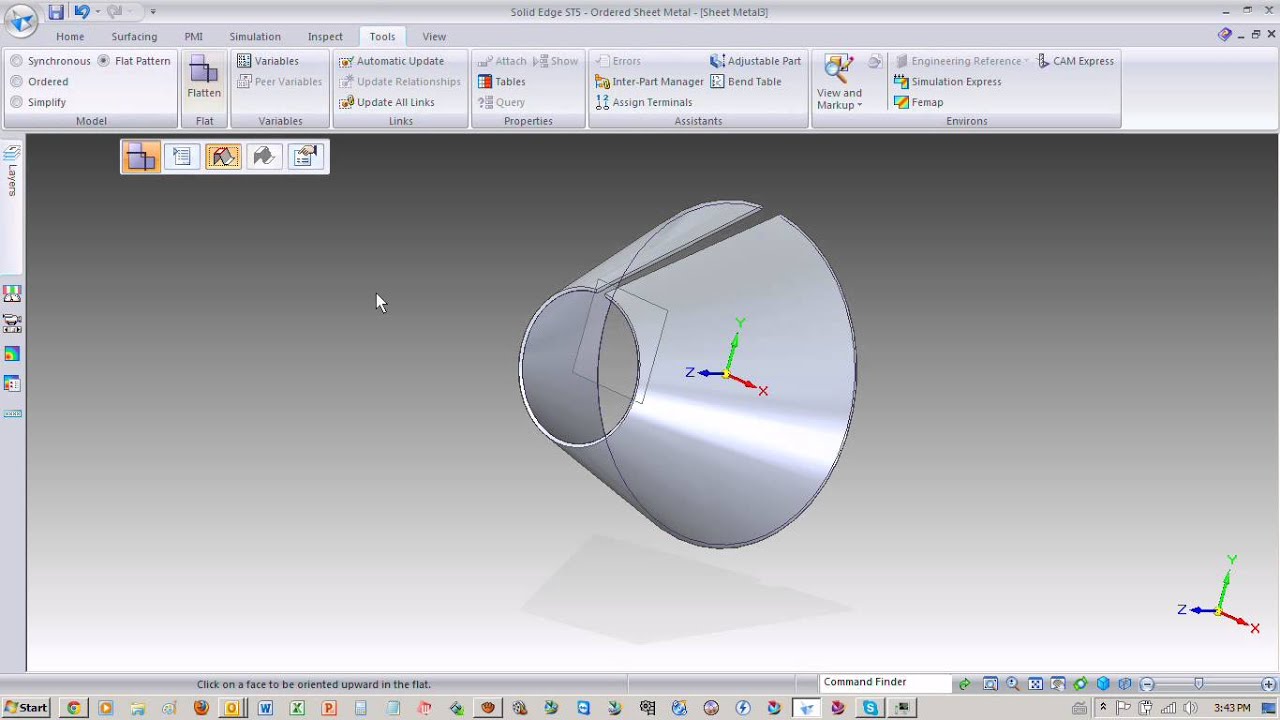Undo the last action
This screenshot has height=720, width=1280.
(81, 12)
